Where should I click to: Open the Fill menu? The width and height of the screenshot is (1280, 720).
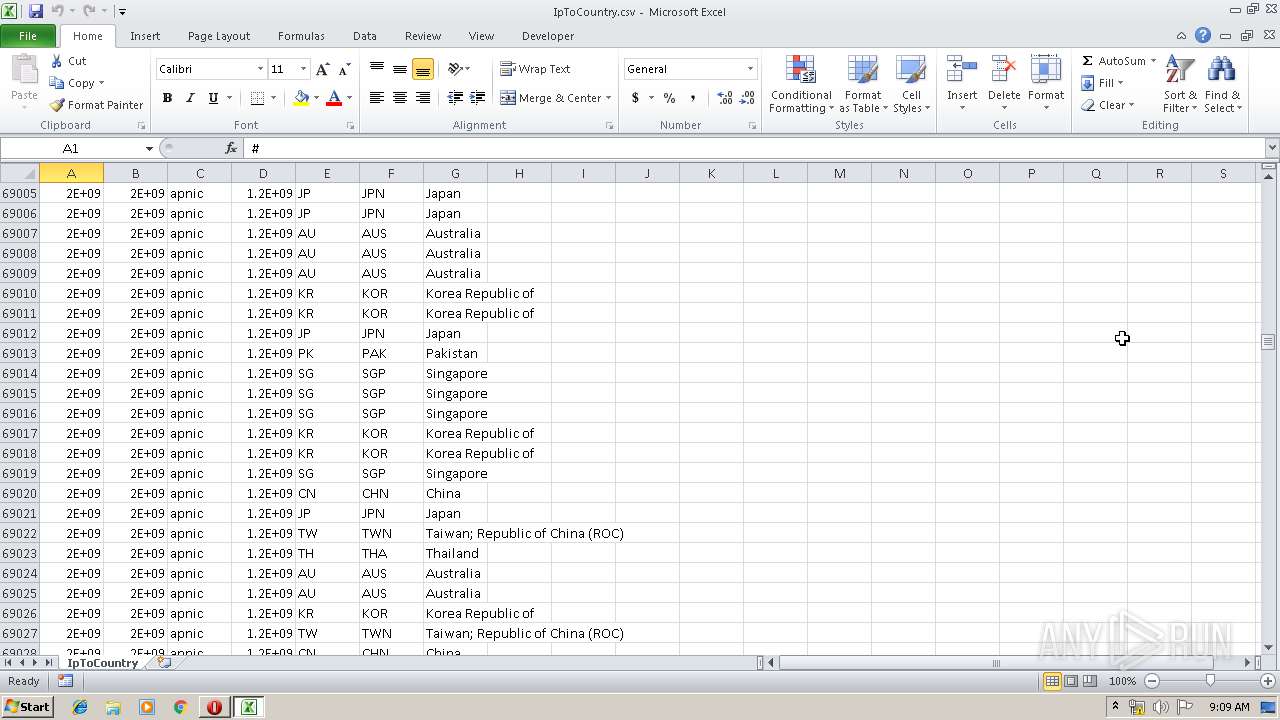click(x=1103, y=83)
